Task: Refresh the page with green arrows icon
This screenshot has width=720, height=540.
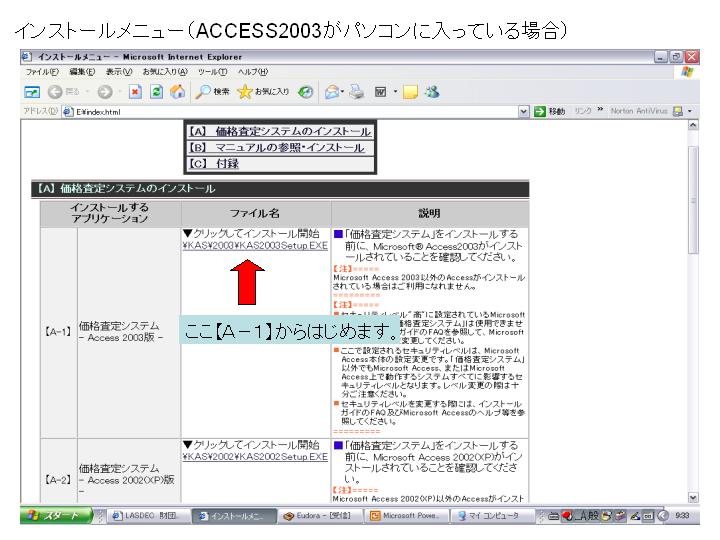Action: (x=157, y=92)
